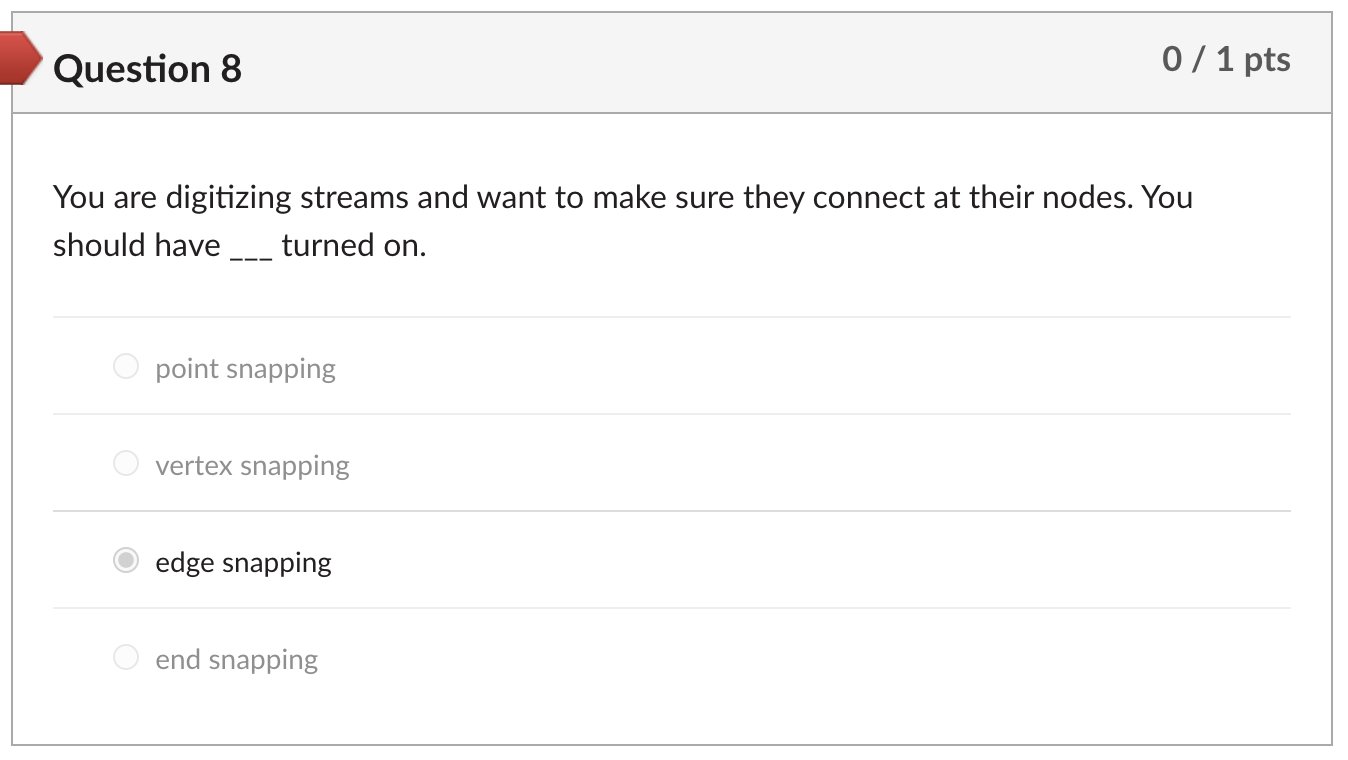Choose the "end snapping" radio button
Image resolution: width=1348 pixels, height=760 pixels.
pyautogui.click(x=126, y=657)
